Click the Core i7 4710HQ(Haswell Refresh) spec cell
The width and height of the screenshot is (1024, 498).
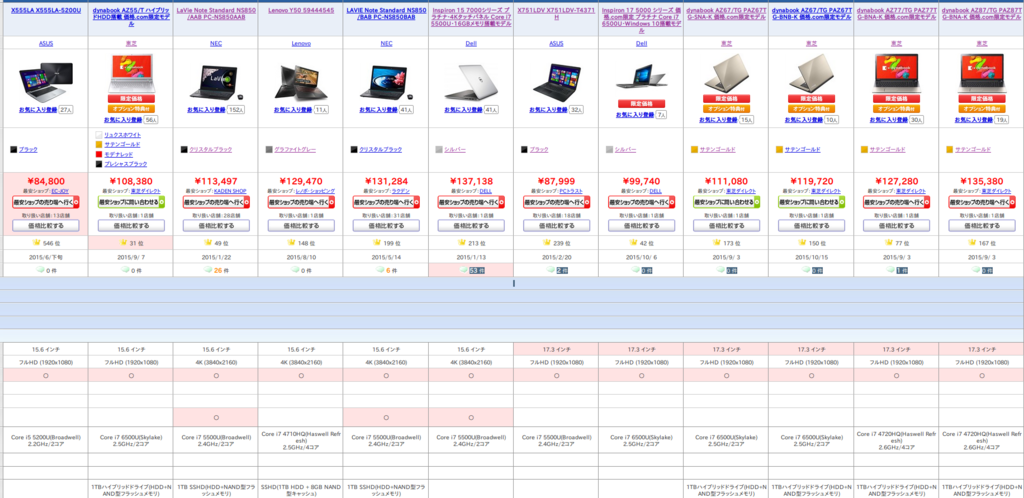(301, 438)
